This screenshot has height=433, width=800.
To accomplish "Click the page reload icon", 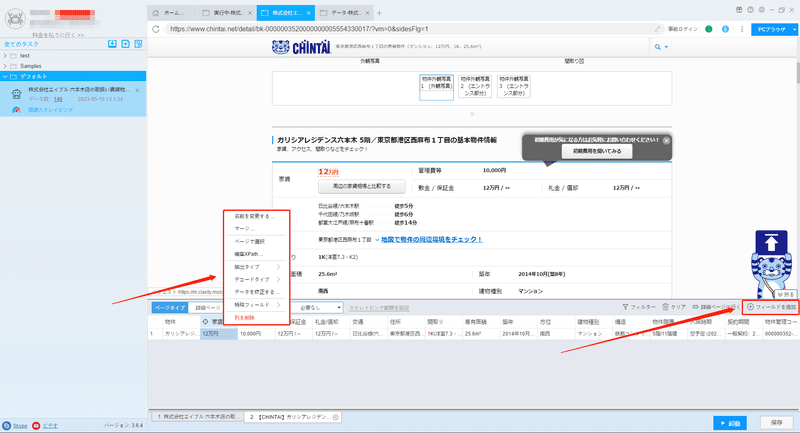I will [x=156, y=29].
